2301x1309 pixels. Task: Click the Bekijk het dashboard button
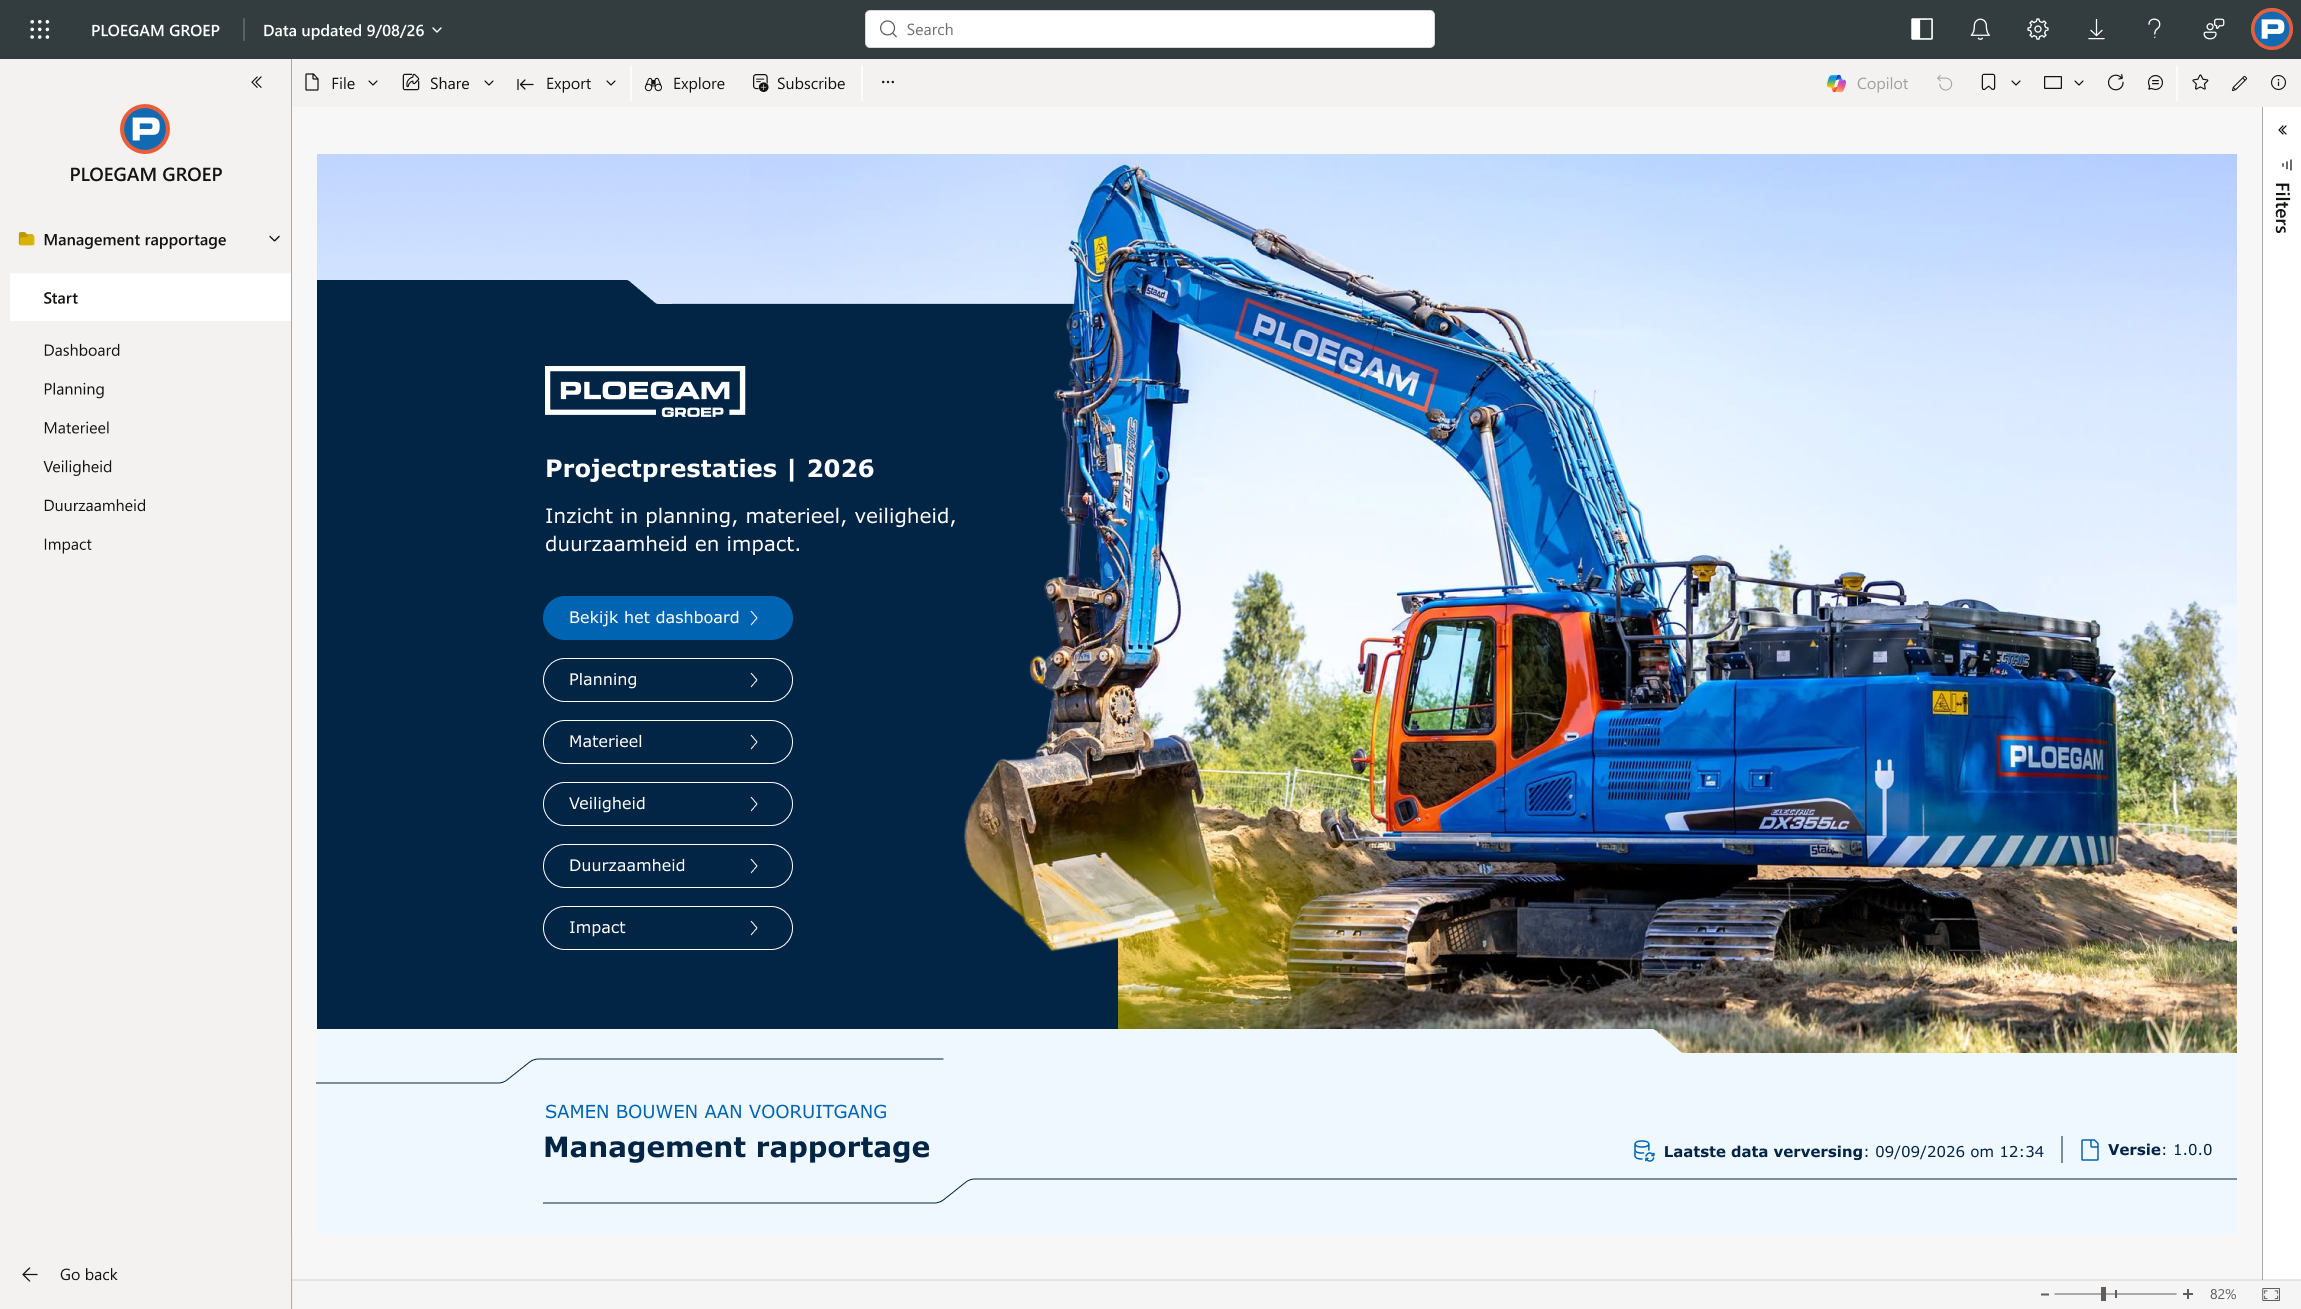[x=668, y=618]
